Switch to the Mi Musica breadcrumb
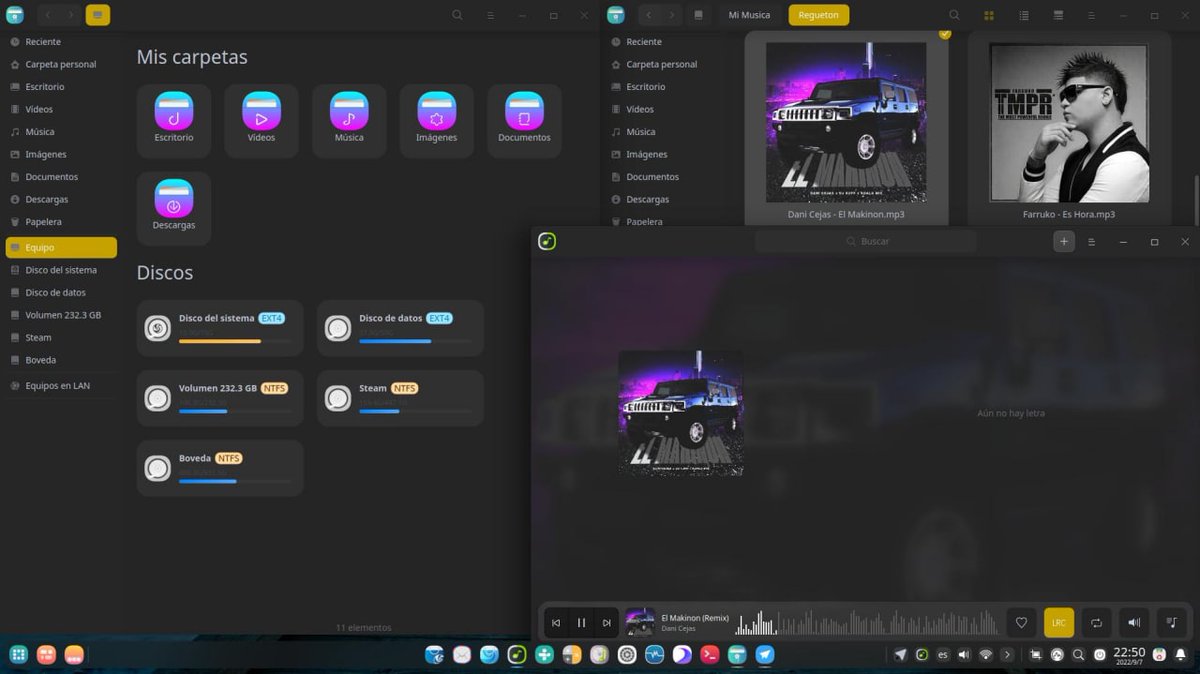Viewport: 1200px width, 674px height. (x=749, y=15)
